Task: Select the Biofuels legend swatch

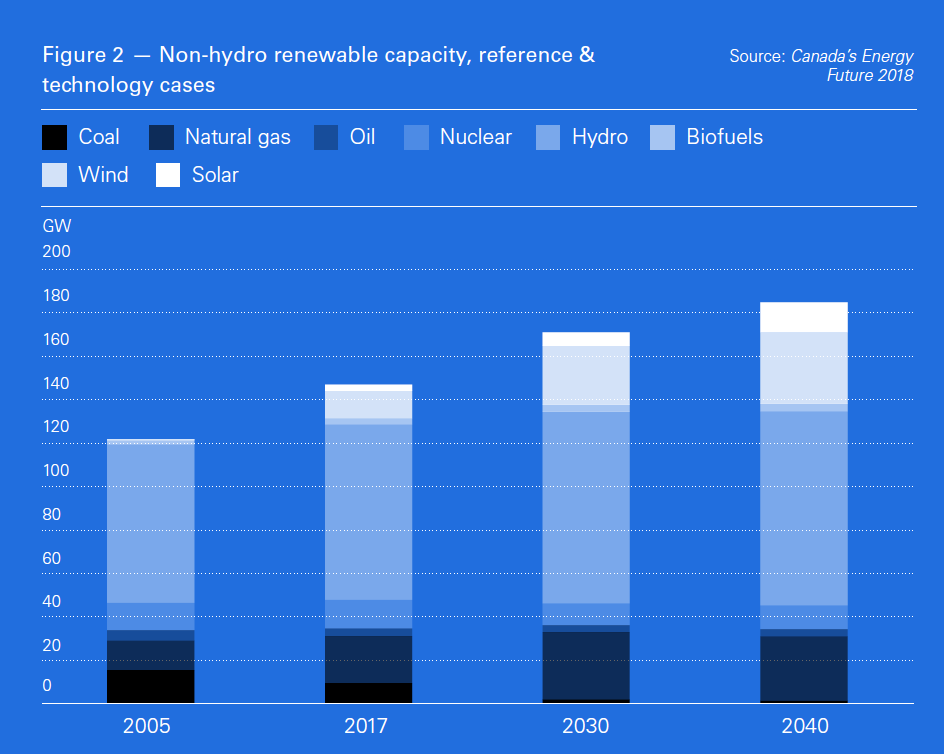Action: click(662, 137)
